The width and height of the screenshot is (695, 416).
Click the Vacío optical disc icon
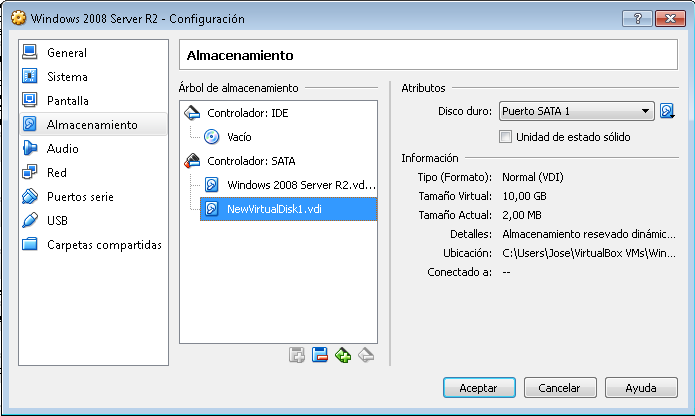point(211,137)
